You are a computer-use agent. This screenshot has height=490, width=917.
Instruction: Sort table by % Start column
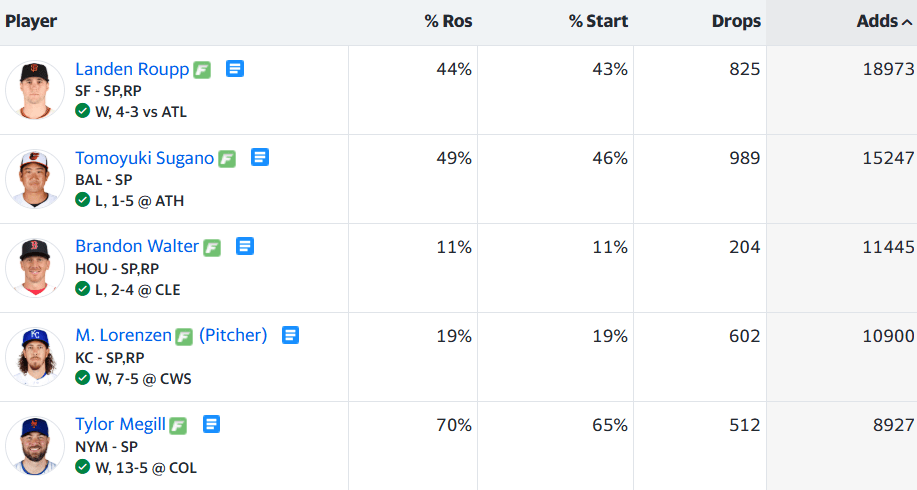[x=598, y=21]
